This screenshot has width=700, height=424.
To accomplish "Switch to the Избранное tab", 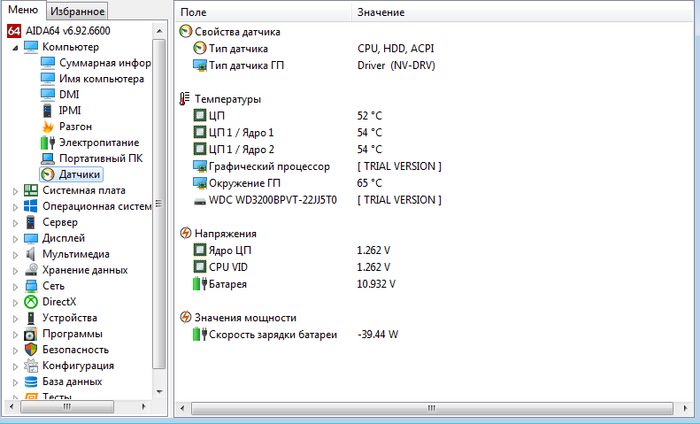I will coord(77,12).
